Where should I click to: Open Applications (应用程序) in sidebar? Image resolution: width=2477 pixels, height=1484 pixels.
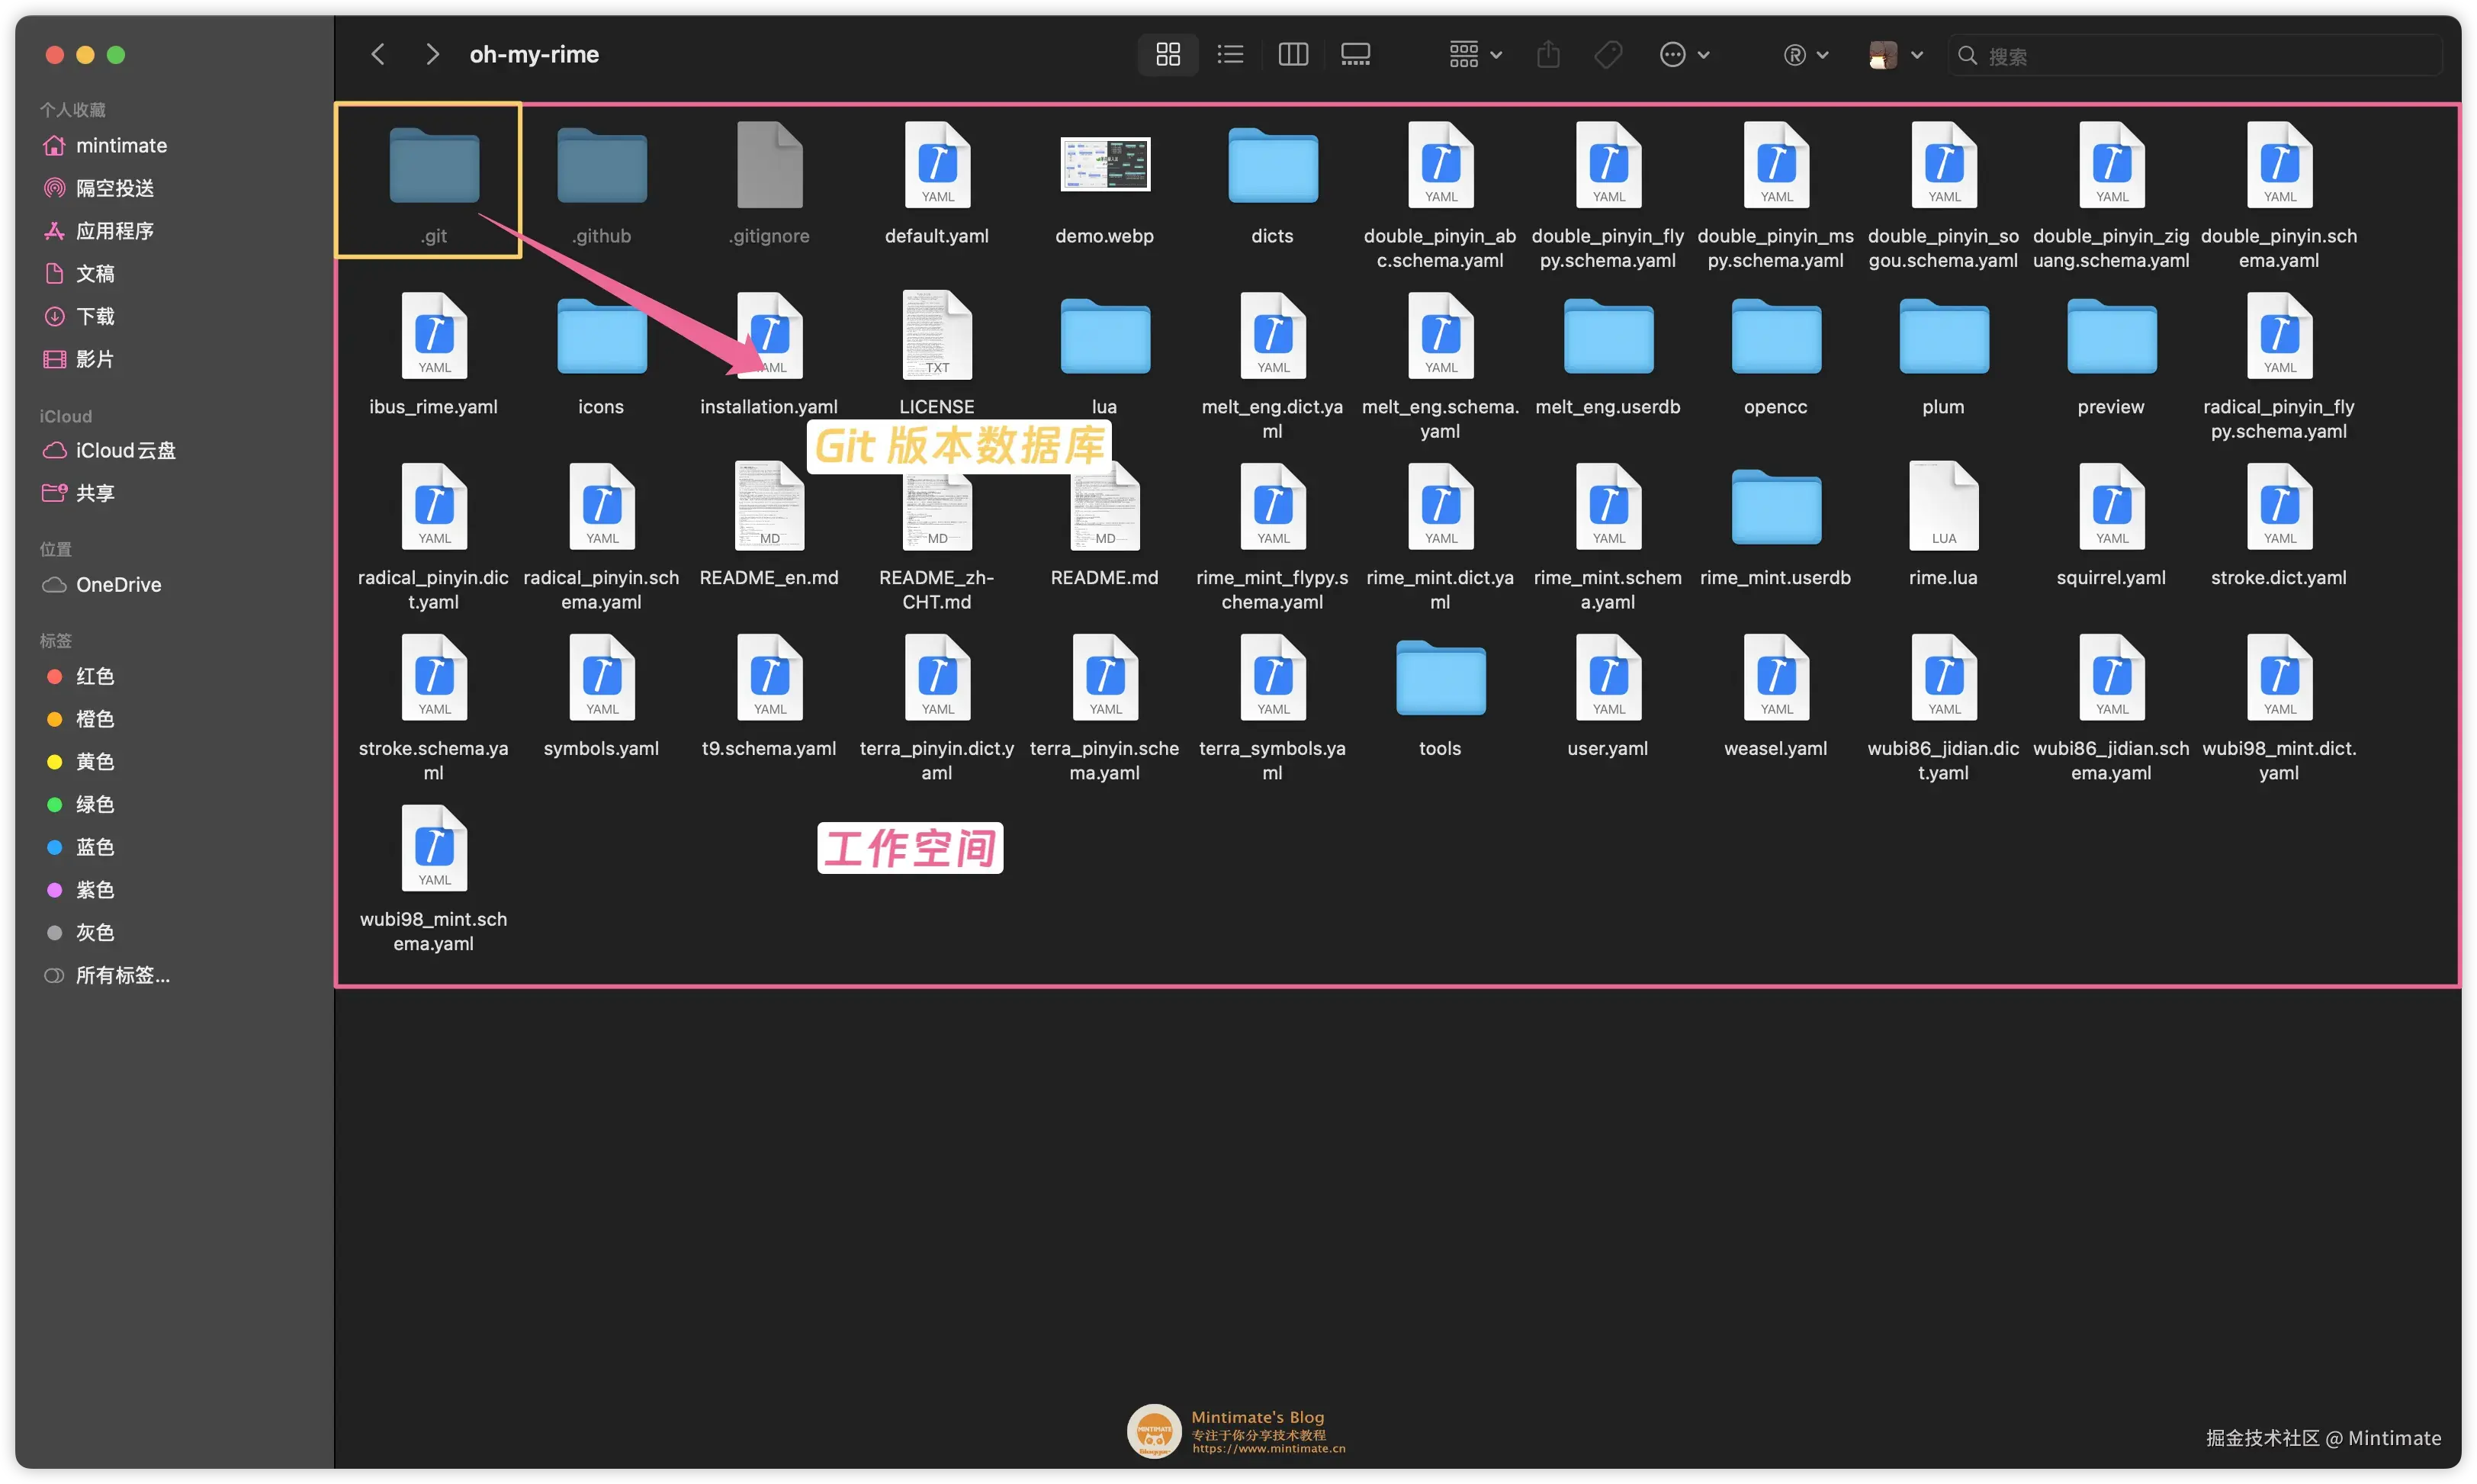[114, 231]
